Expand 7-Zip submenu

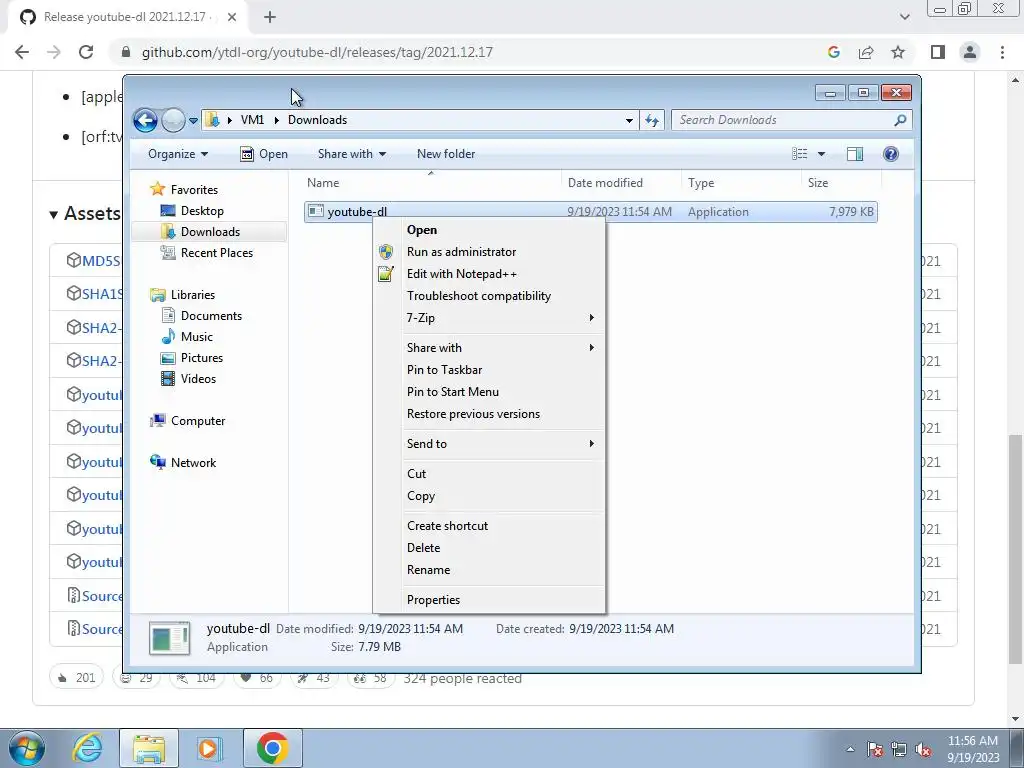(x=488, y=318)
